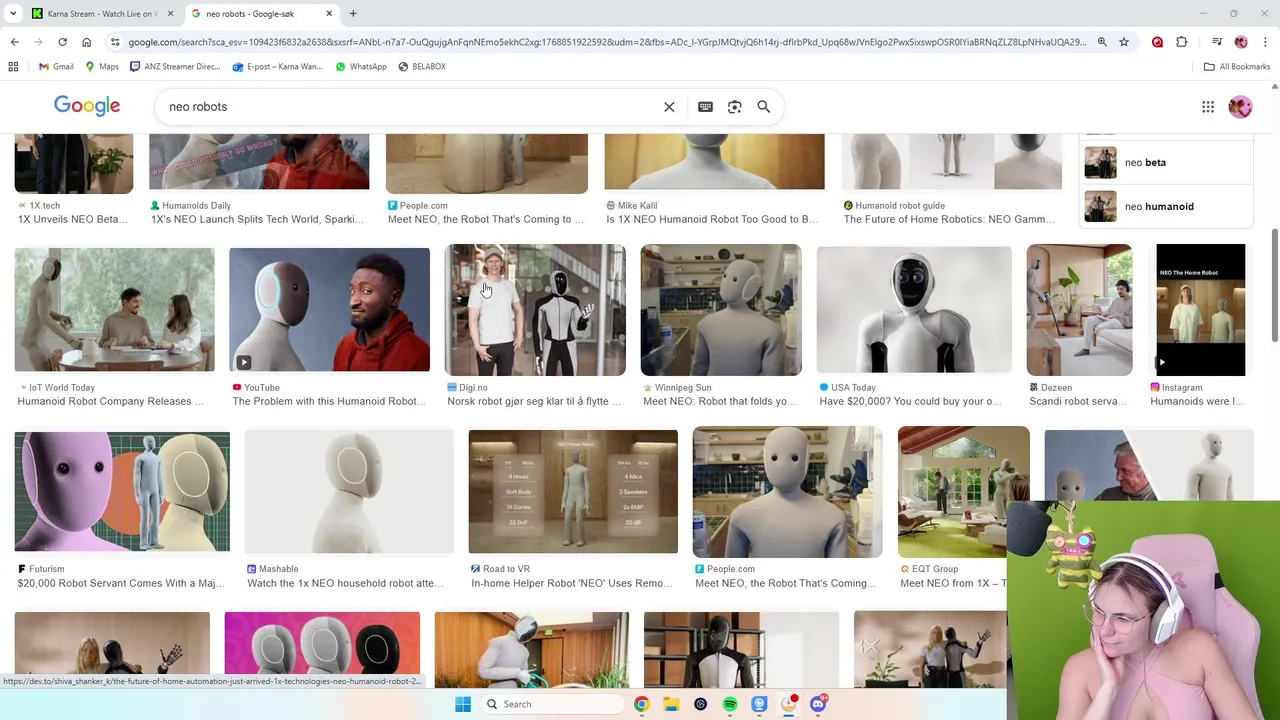1280x720 pixels.
Task: Open the Futurism $20,000 Robot Servant image
Action: [x=122, y=492]
